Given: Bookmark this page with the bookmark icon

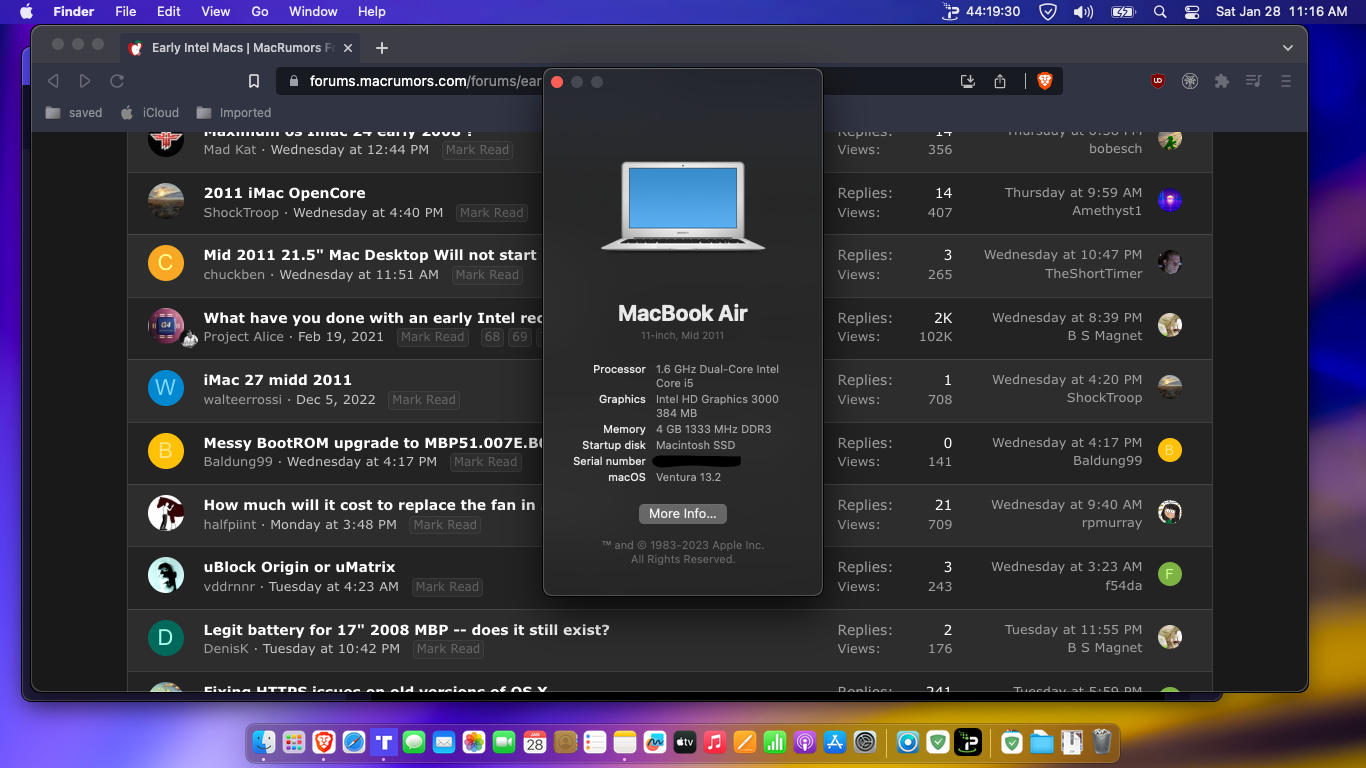Looking at the screenshot, I should click(x=254, y=81).
